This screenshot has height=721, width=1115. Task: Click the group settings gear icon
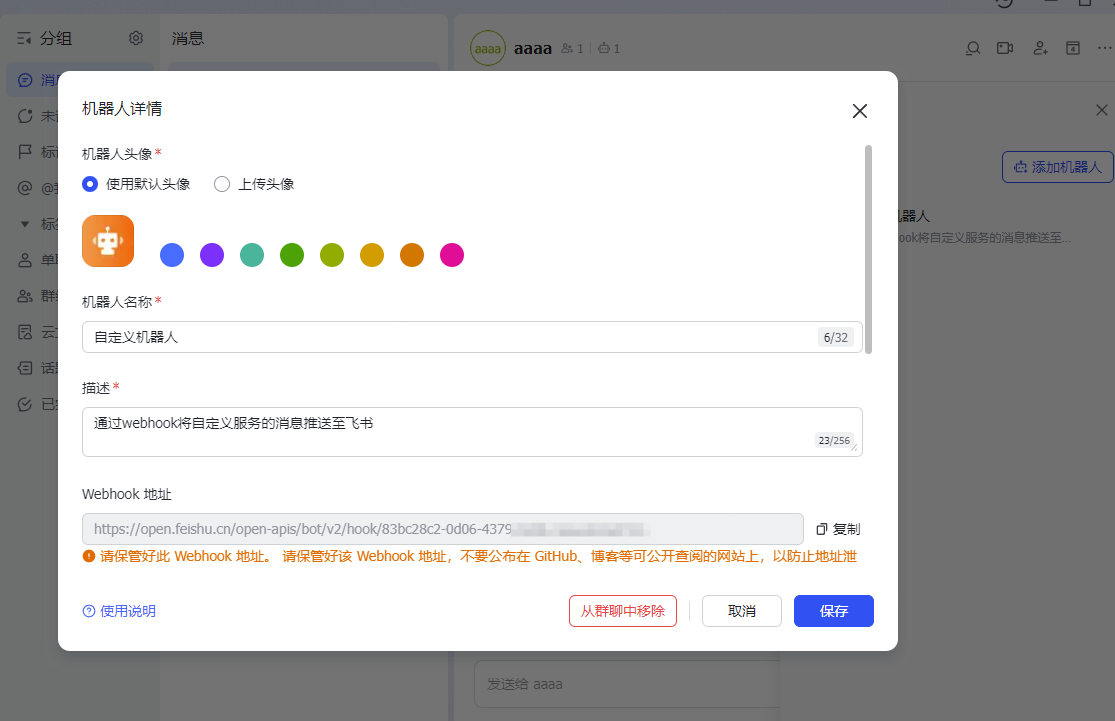136,38
